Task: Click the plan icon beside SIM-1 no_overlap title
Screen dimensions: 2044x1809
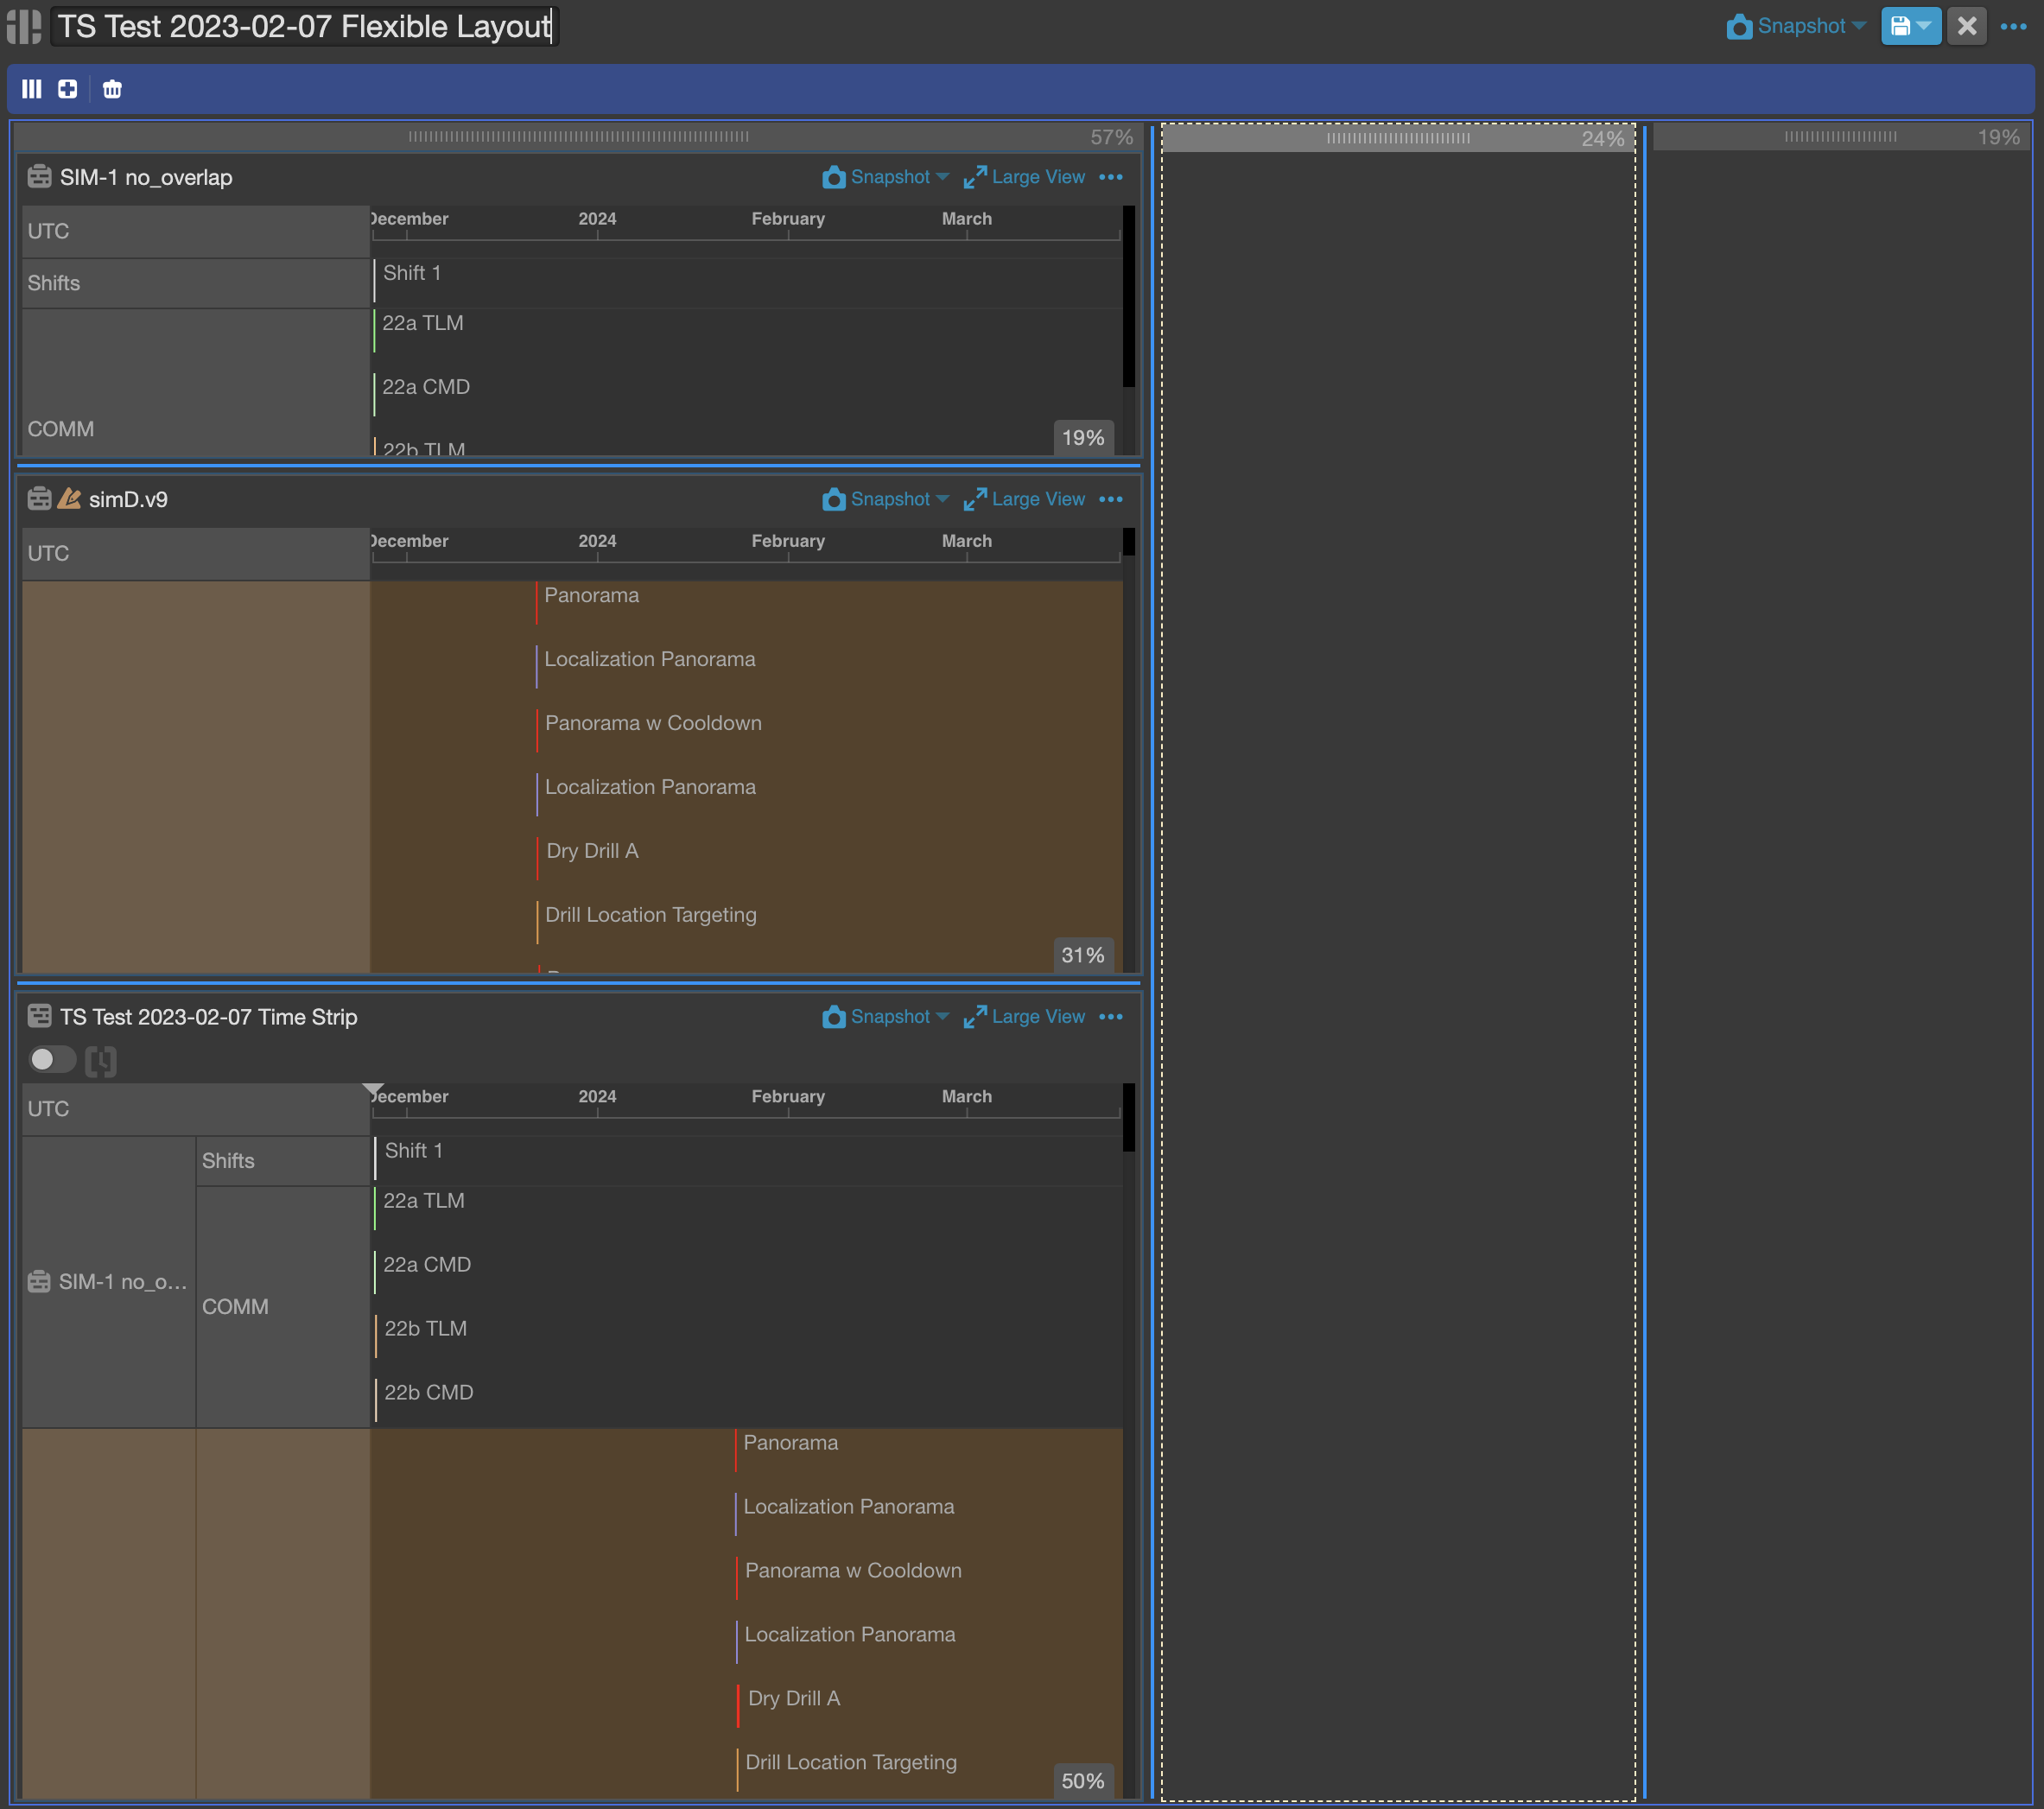Action: click(40, 176)
